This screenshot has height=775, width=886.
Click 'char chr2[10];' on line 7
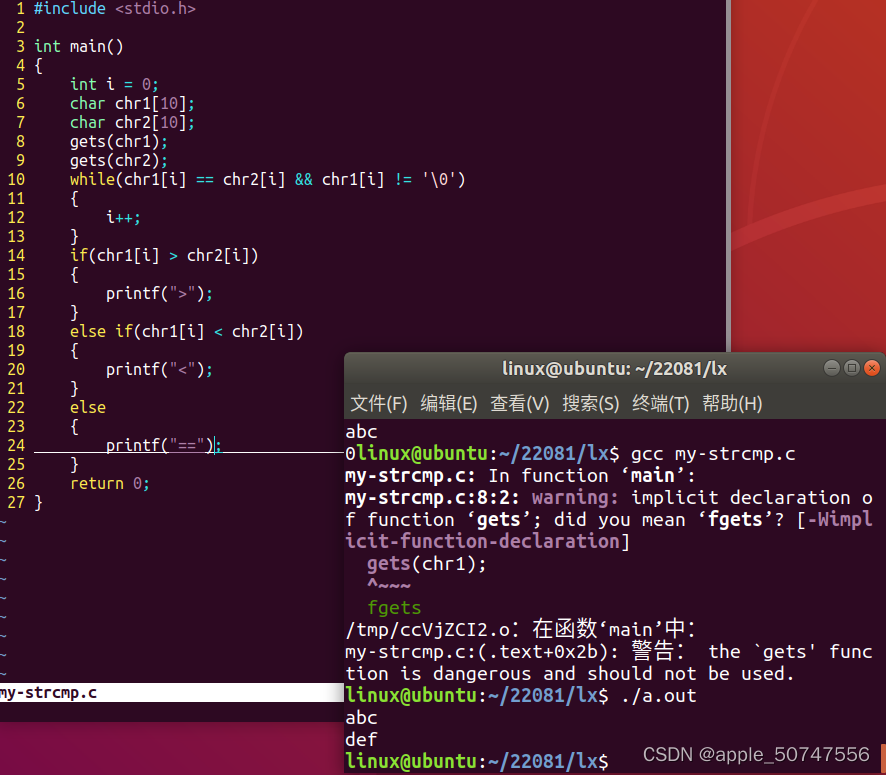tap(132, 123)
